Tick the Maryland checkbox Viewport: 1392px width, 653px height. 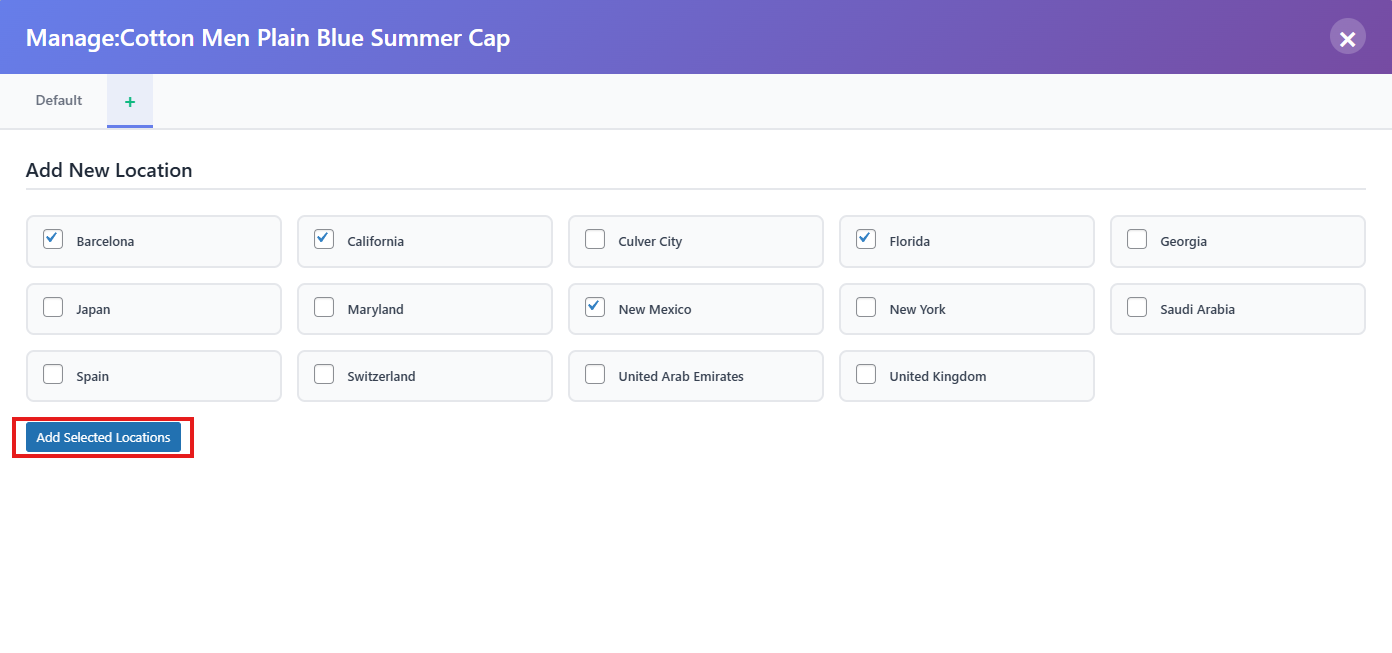324,308
